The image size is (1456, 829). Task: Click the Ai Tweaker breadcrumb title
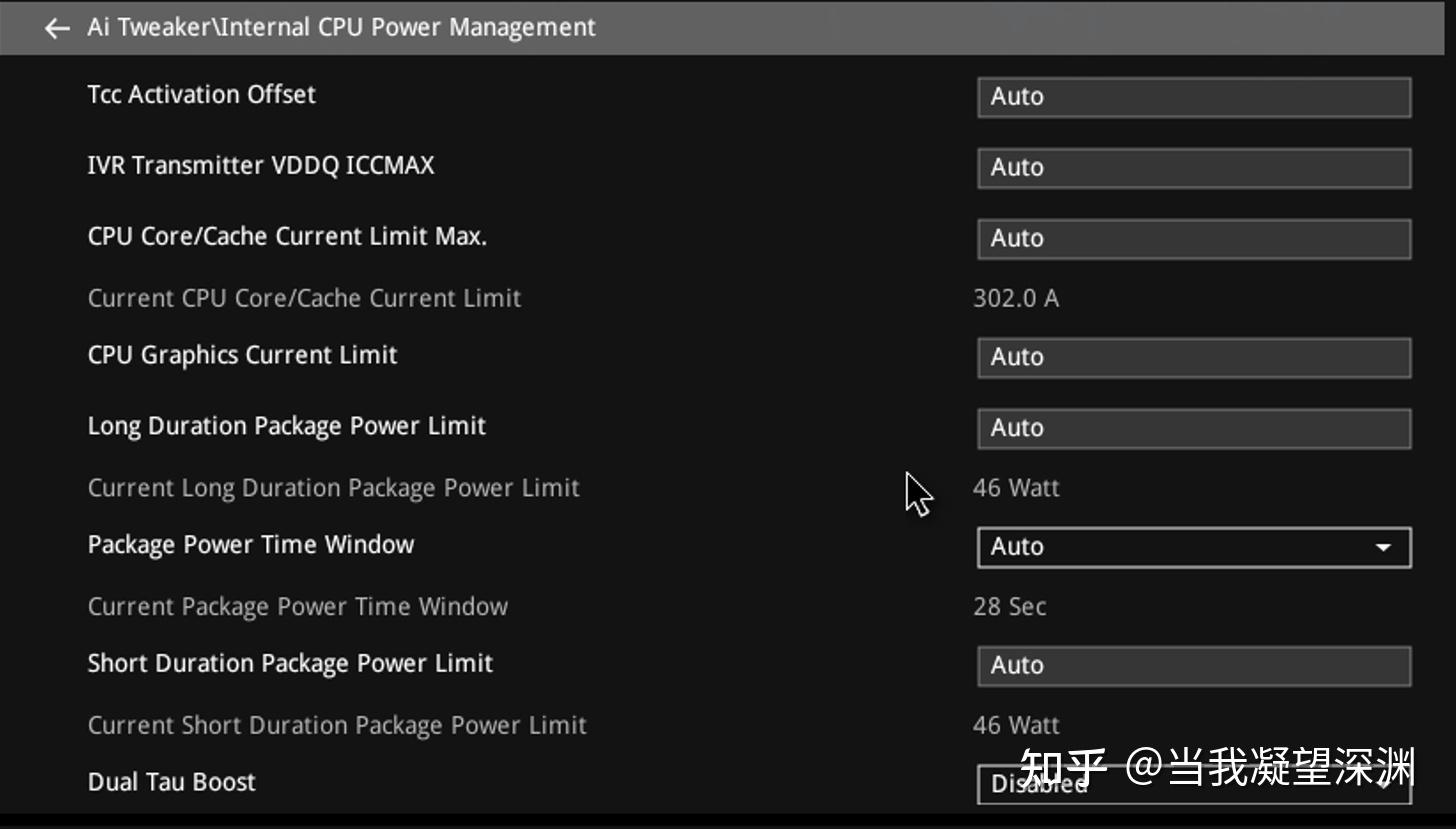341,27
